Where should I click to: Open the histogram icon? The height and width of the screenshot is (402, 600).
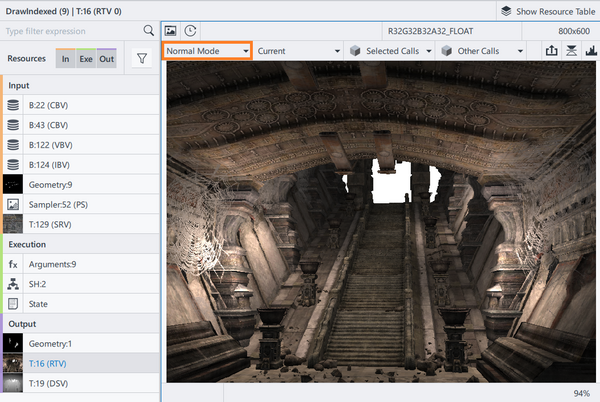point(589,50)
